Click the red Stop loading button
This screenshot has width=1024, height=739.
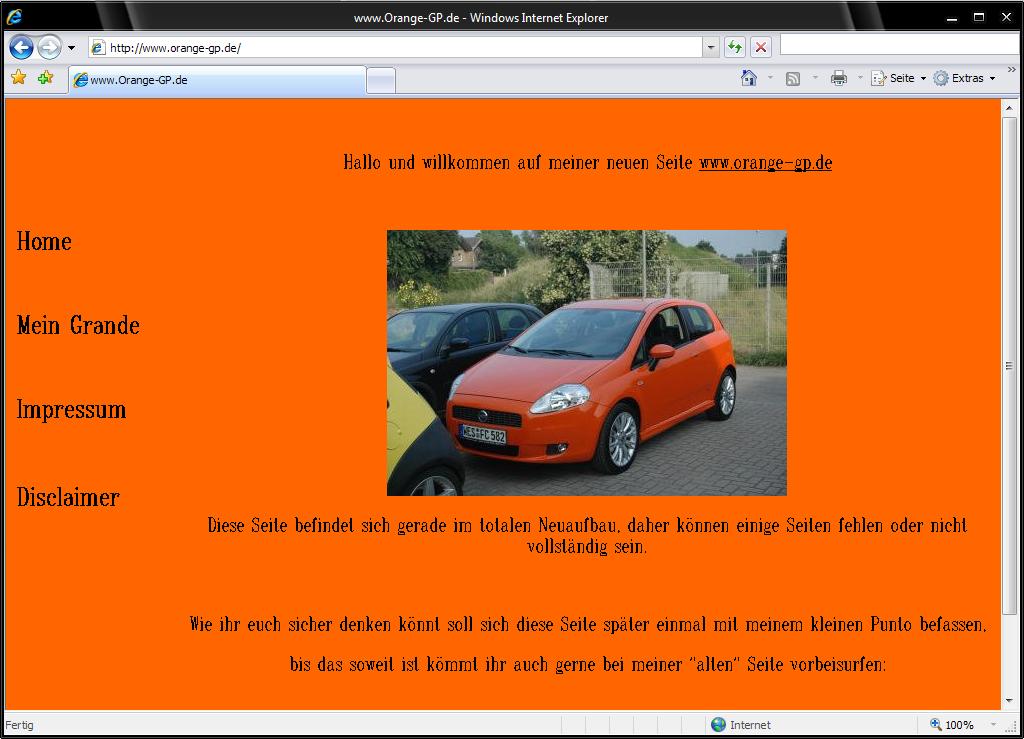(x=761, y=47)
